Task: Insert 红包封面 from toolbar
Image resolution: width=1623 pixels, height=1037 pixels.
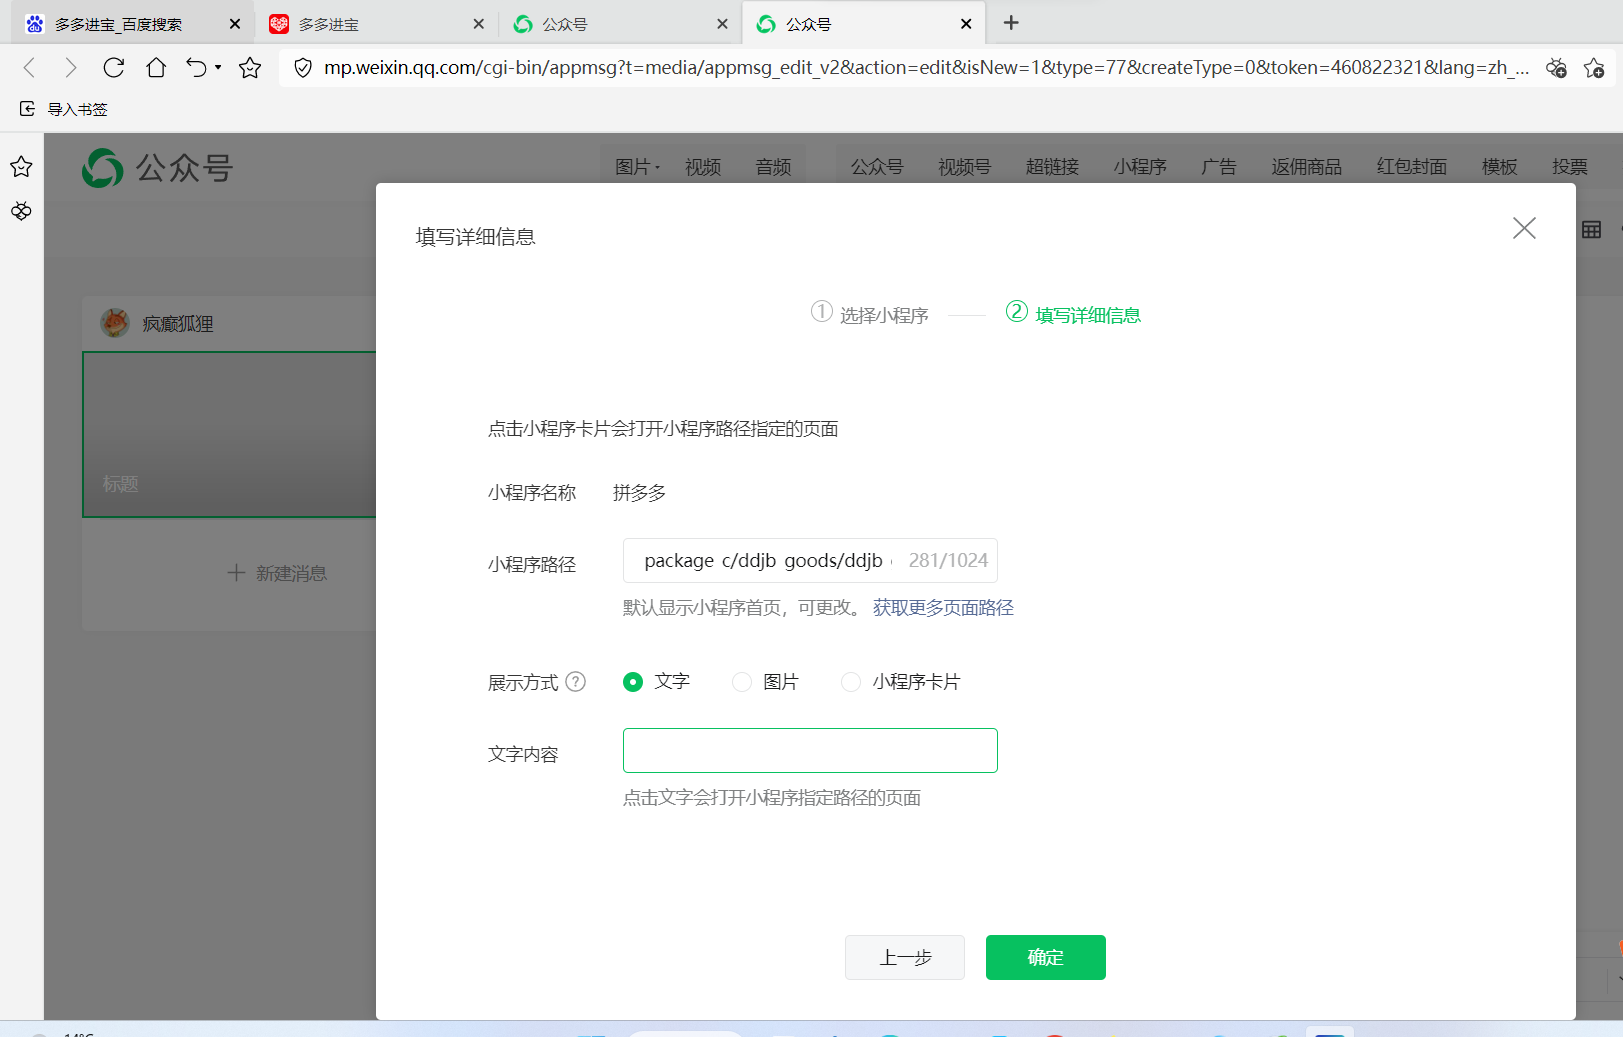Action: pyautogui.click(x=1412, y=167)
